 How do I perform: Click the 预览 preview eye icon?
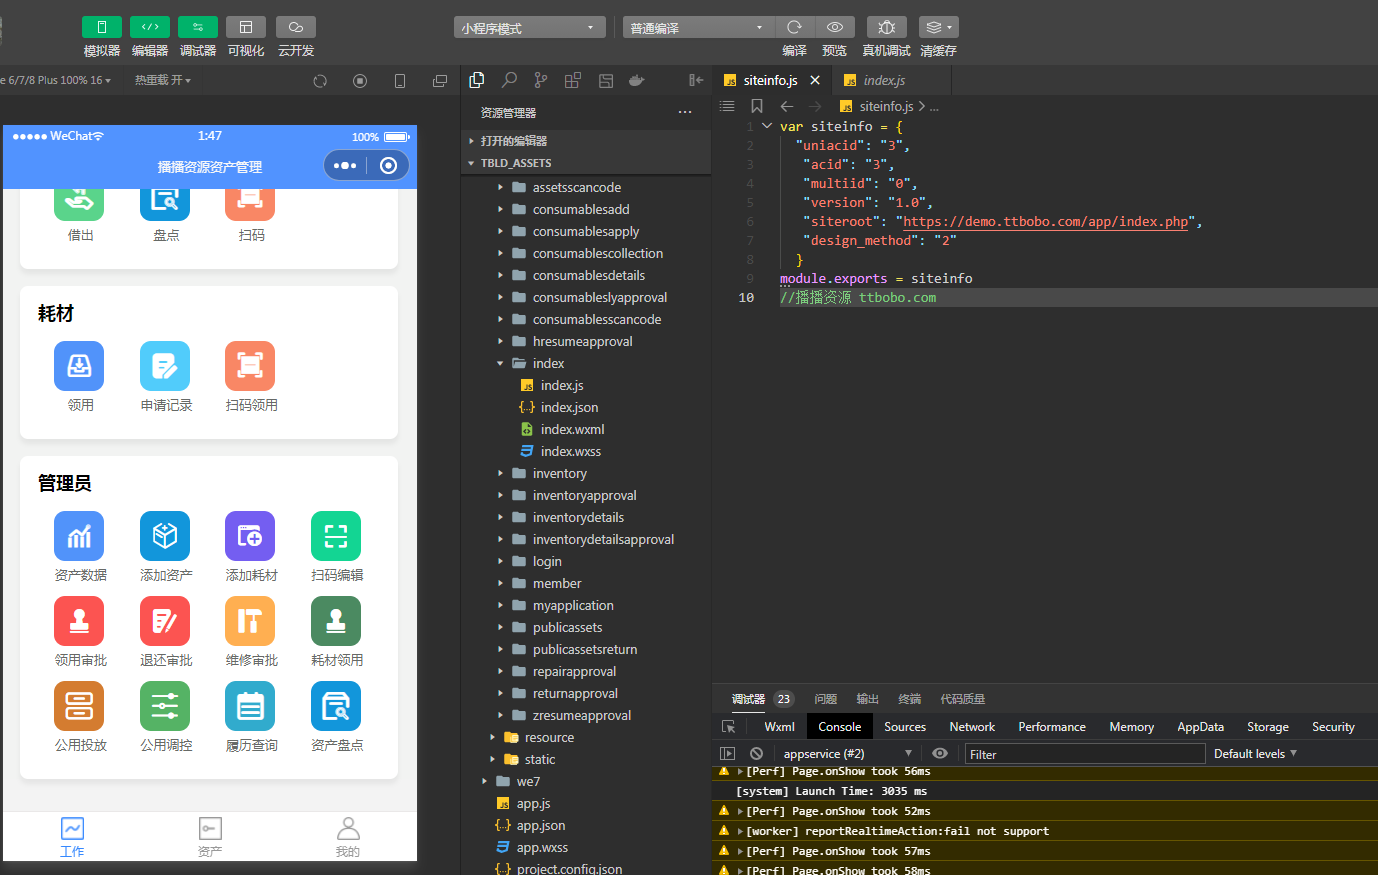click(x=835, y=27)
